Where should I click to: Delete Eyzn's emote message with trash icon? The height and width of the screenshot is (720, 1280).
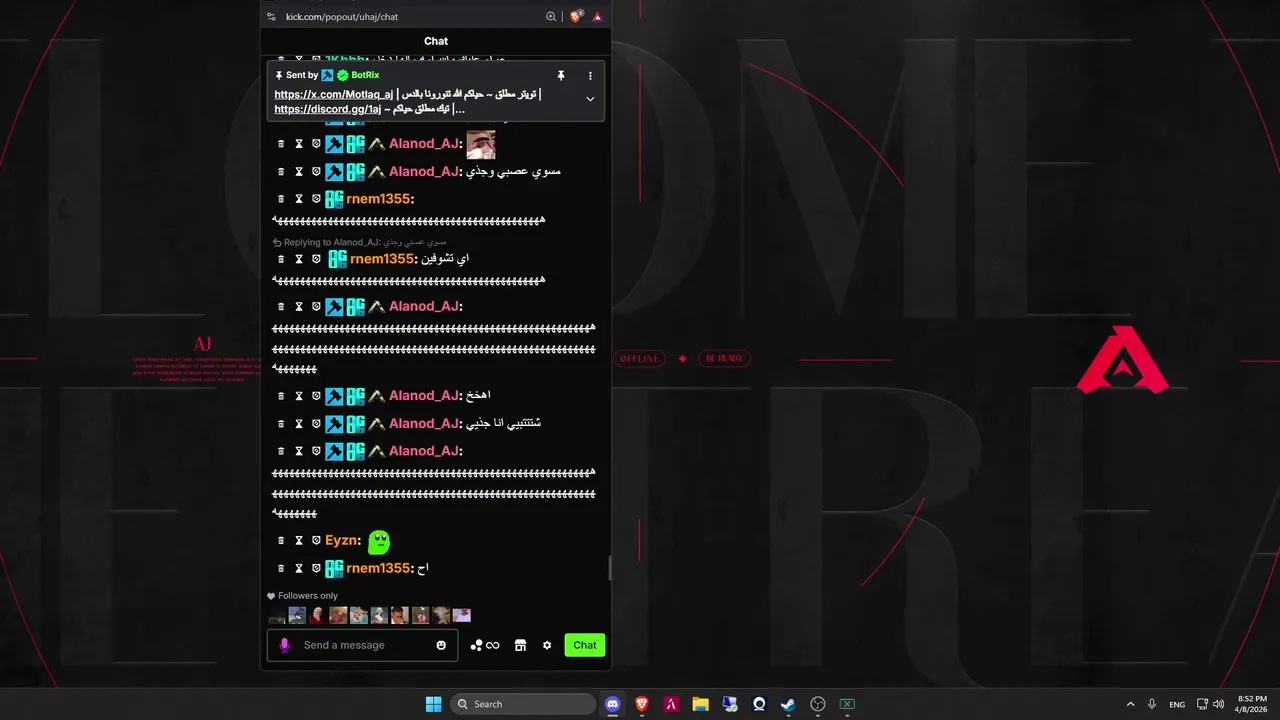(x=281, y=541)
